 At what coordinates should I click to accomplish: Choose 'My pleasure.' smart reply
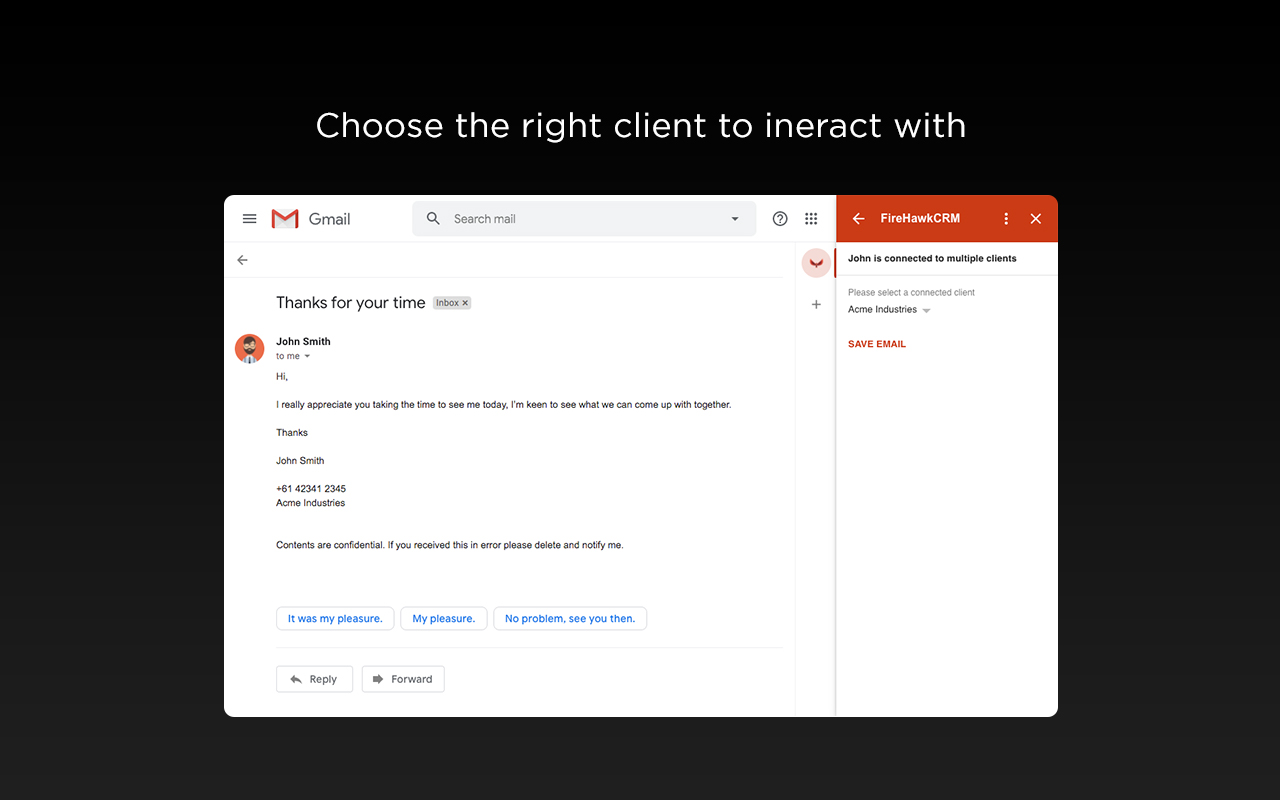pyautogui.click(x=444, y=619)
